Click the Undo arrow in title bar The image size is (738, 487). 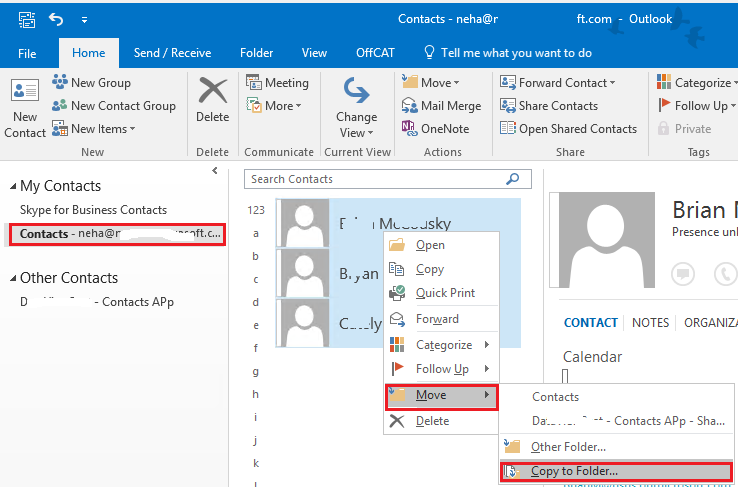pyautogui.click(x=56, y=19)
